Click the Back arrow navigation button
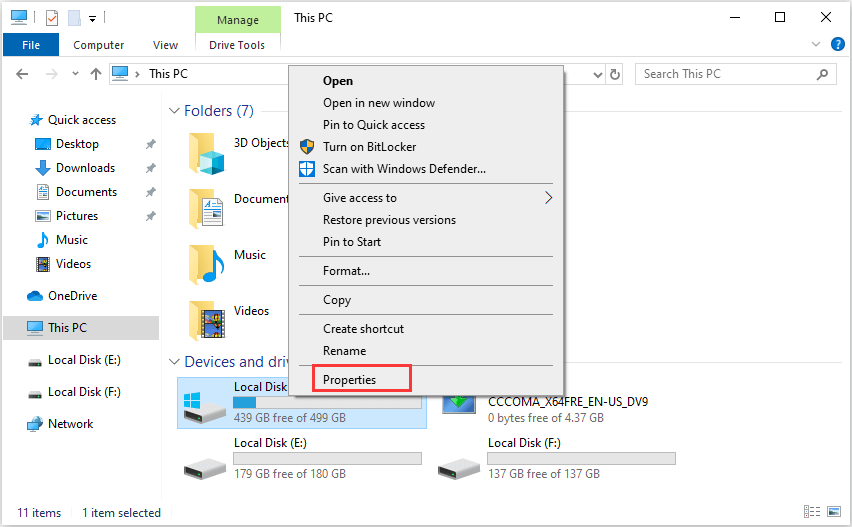The height and width of the screenshot is (527, 852). point(23,74)
